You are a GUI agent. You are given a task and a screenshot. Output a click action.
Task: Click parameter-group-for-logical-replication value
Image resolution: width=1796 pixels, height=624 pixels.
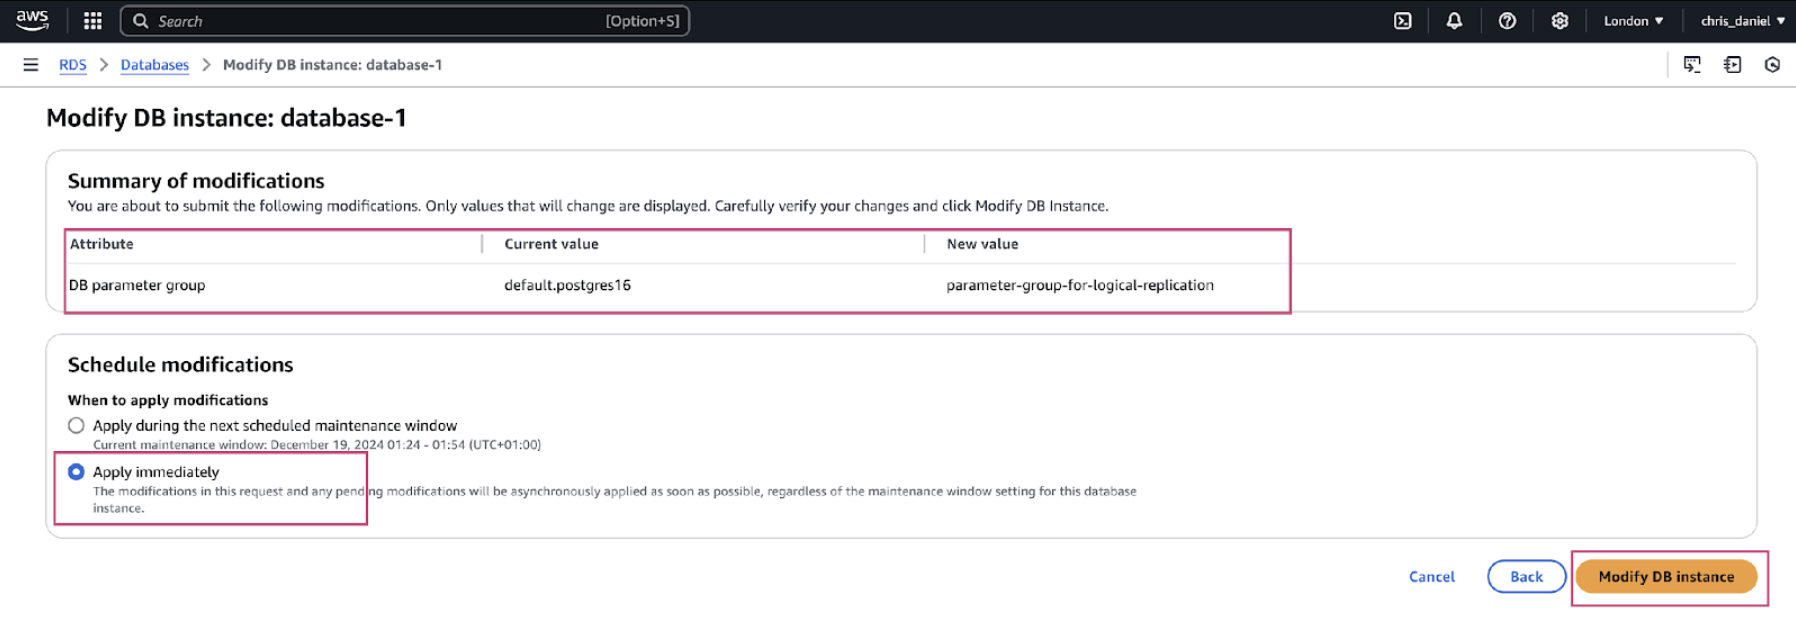(1080, 285)
